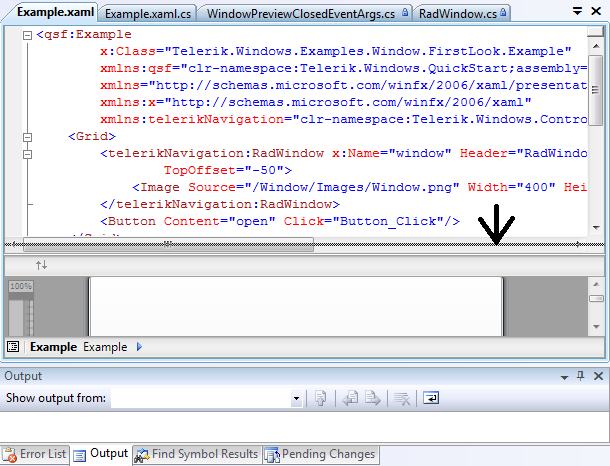Collapse the telerikNavigation:RadWindow outline node

(x=27, y=154)
